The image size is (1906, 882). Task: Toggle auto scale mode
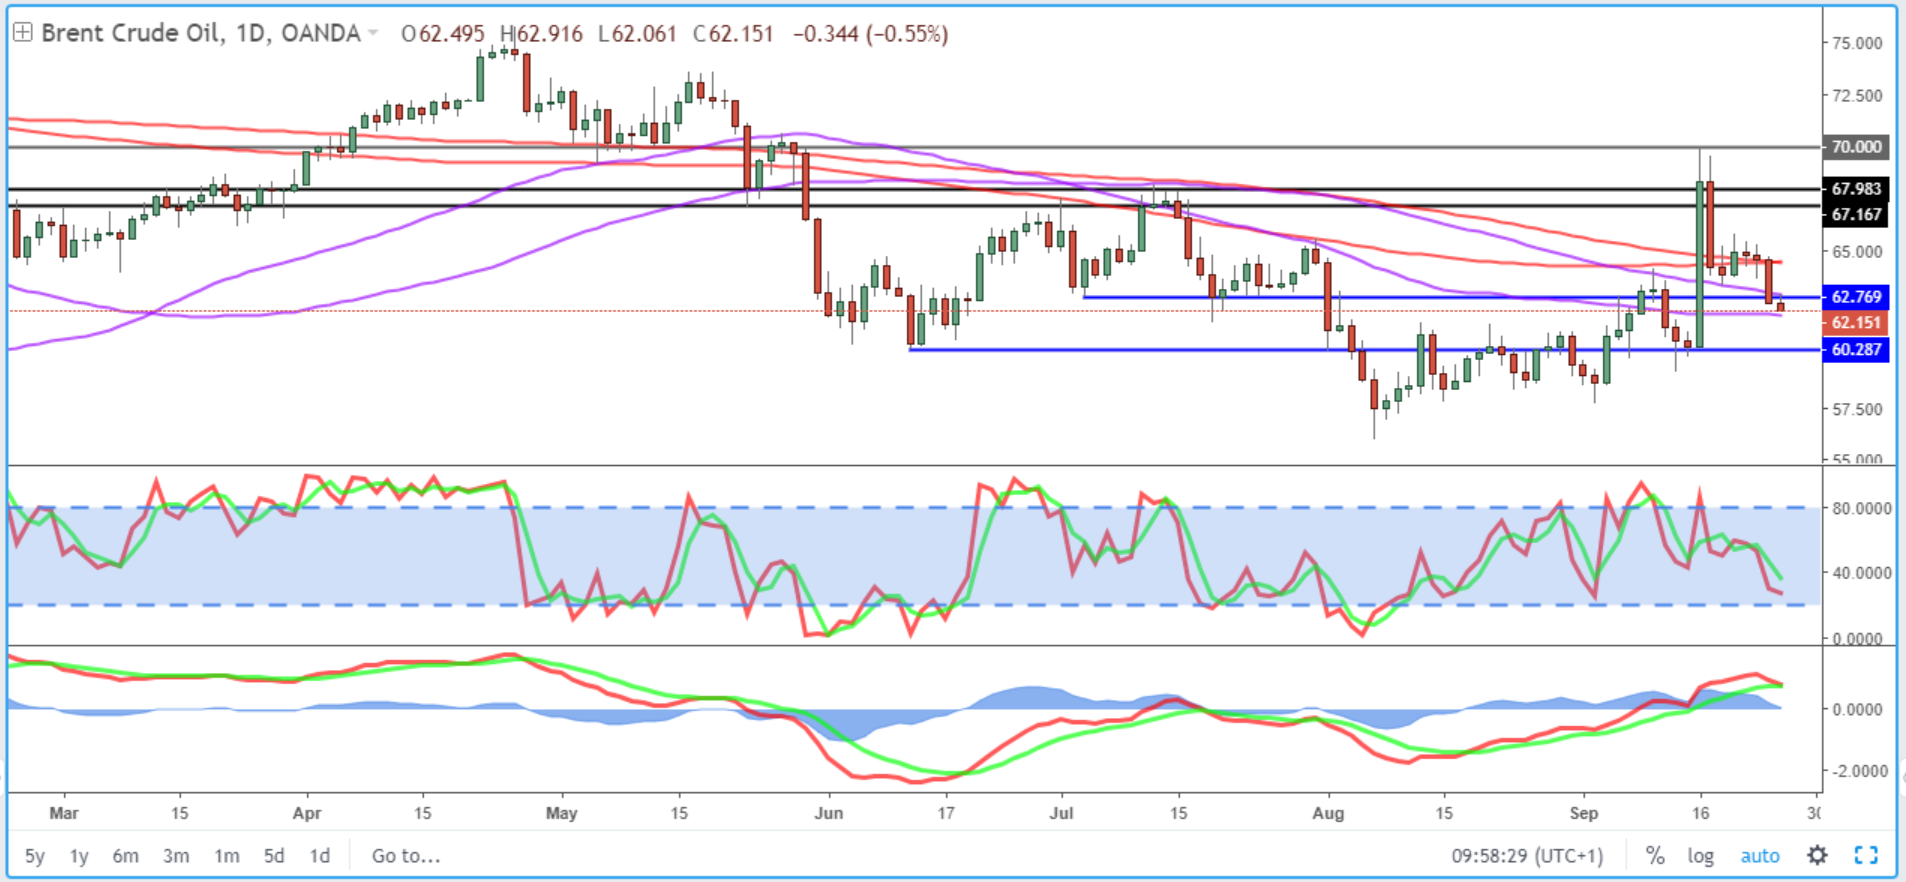click(x=1760, y=856)
